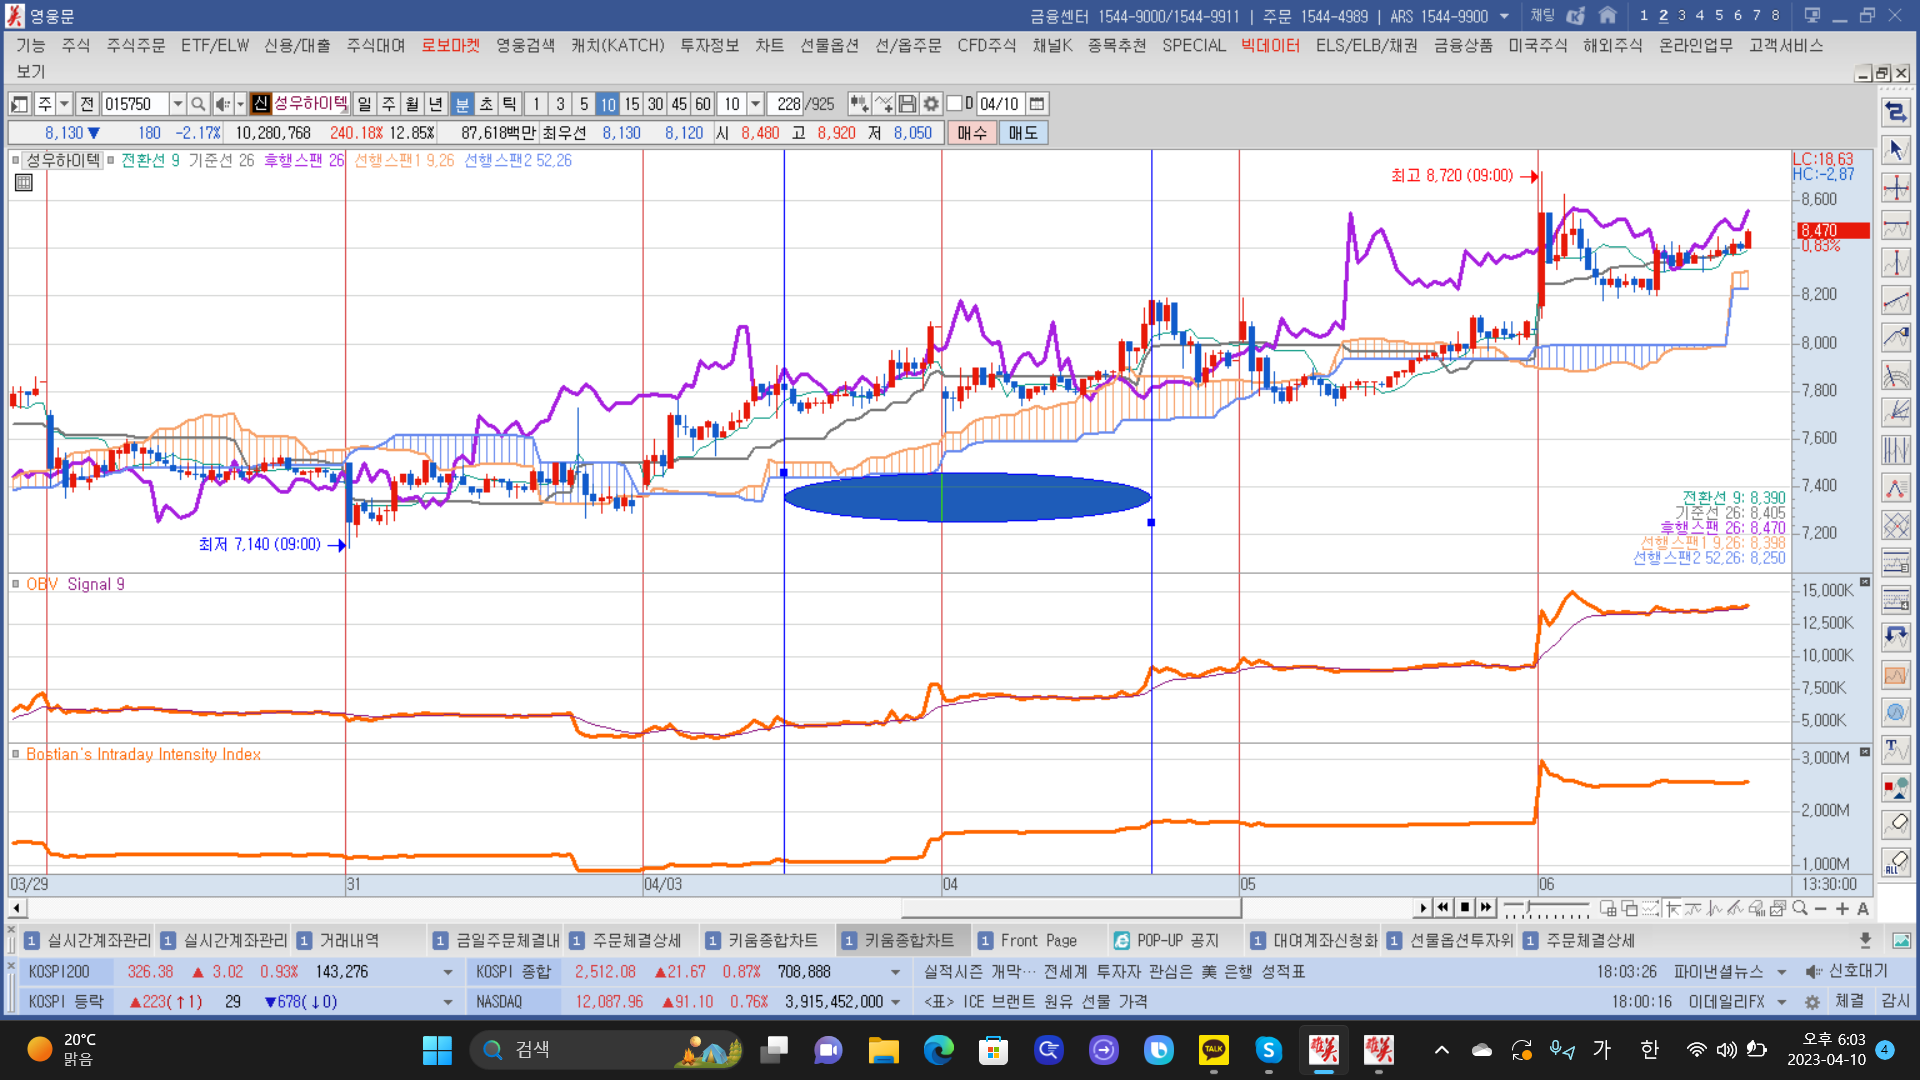The height and width of the screenshot is (1080, 1920).
Task: Click the 매도 sell button
Action: pos(1023,133)
